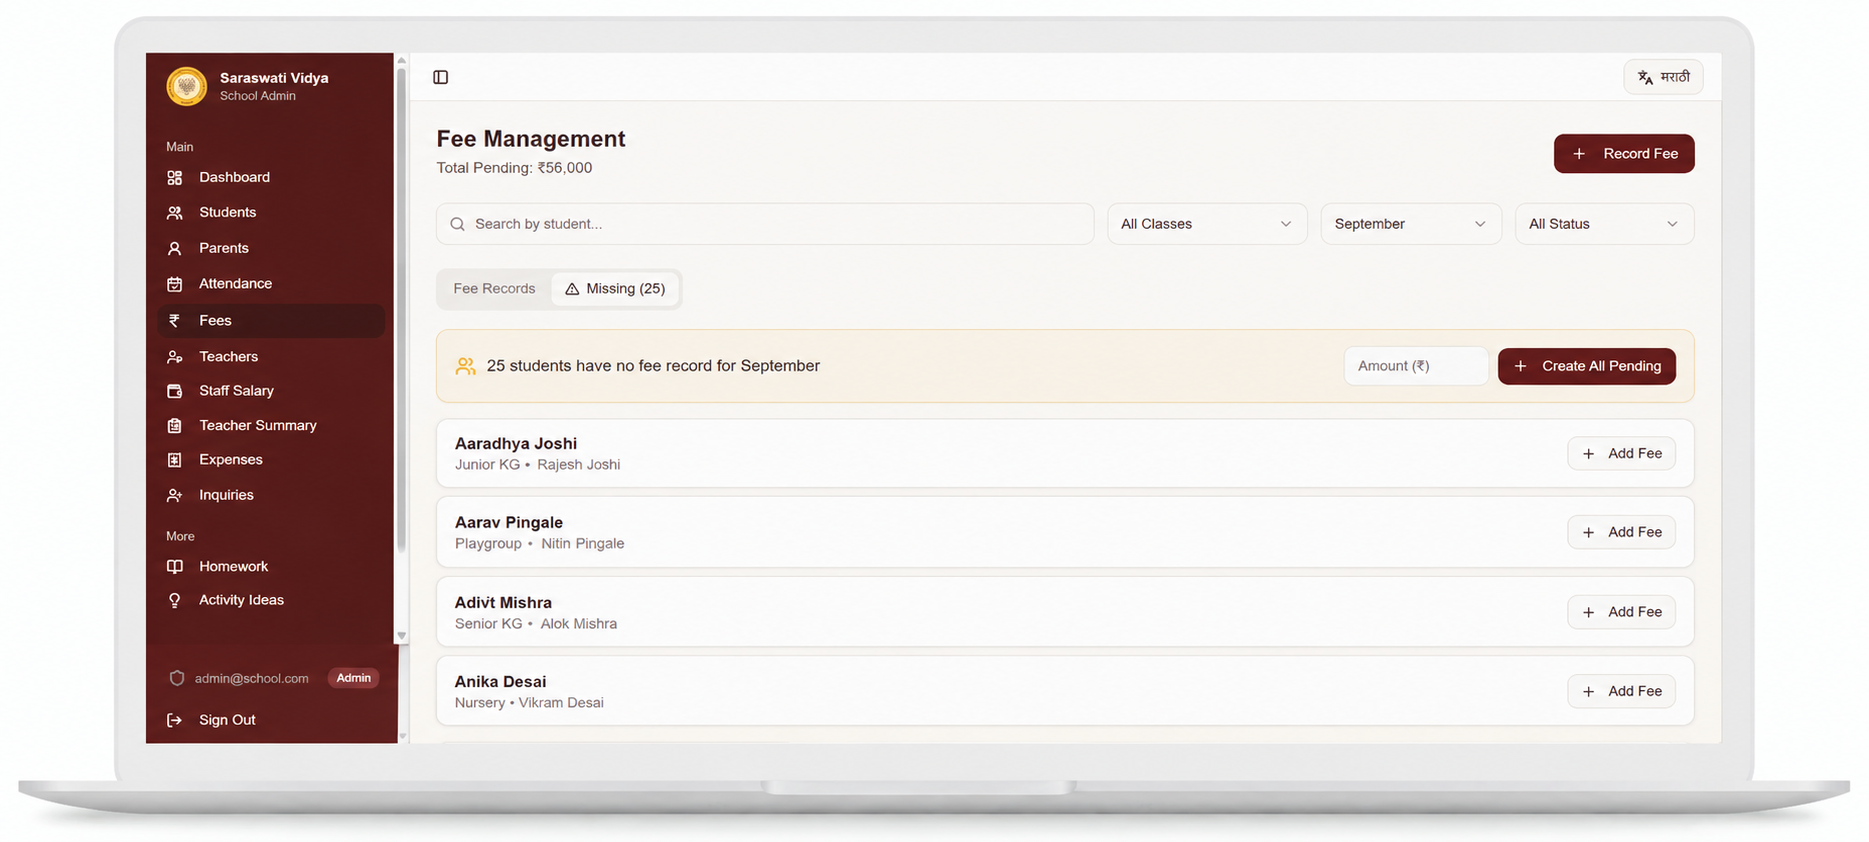Click the Admin badge in sidebar

point(354,678)
